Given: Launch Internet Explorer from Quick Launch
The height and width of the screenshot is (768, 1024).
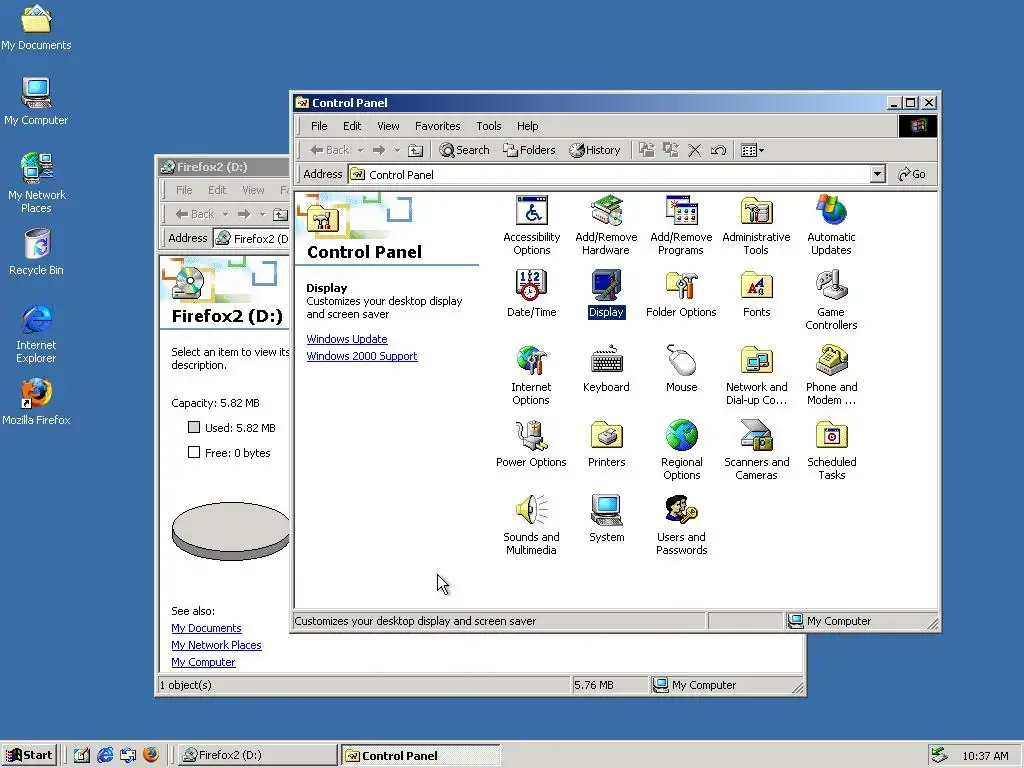Looking at the screenshot, I should [104, 755].
